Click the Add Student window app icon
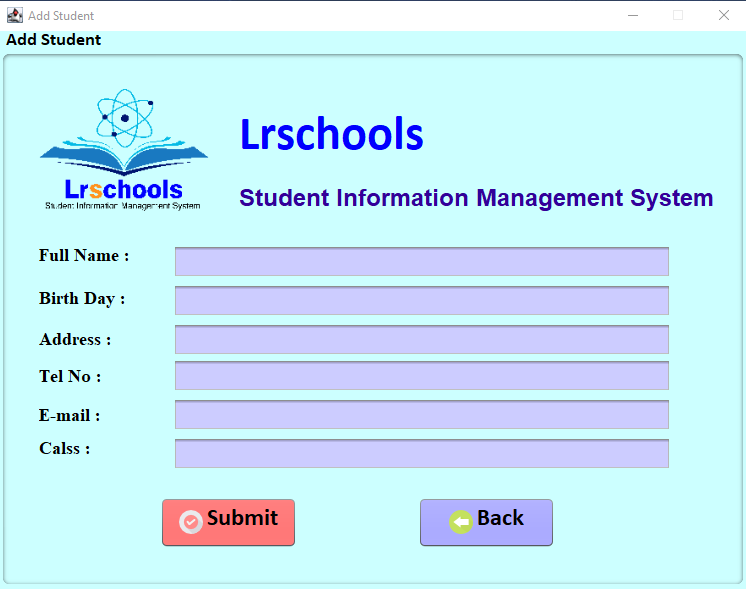The height and width of the screenshot is (589, 746). point(15,15)
